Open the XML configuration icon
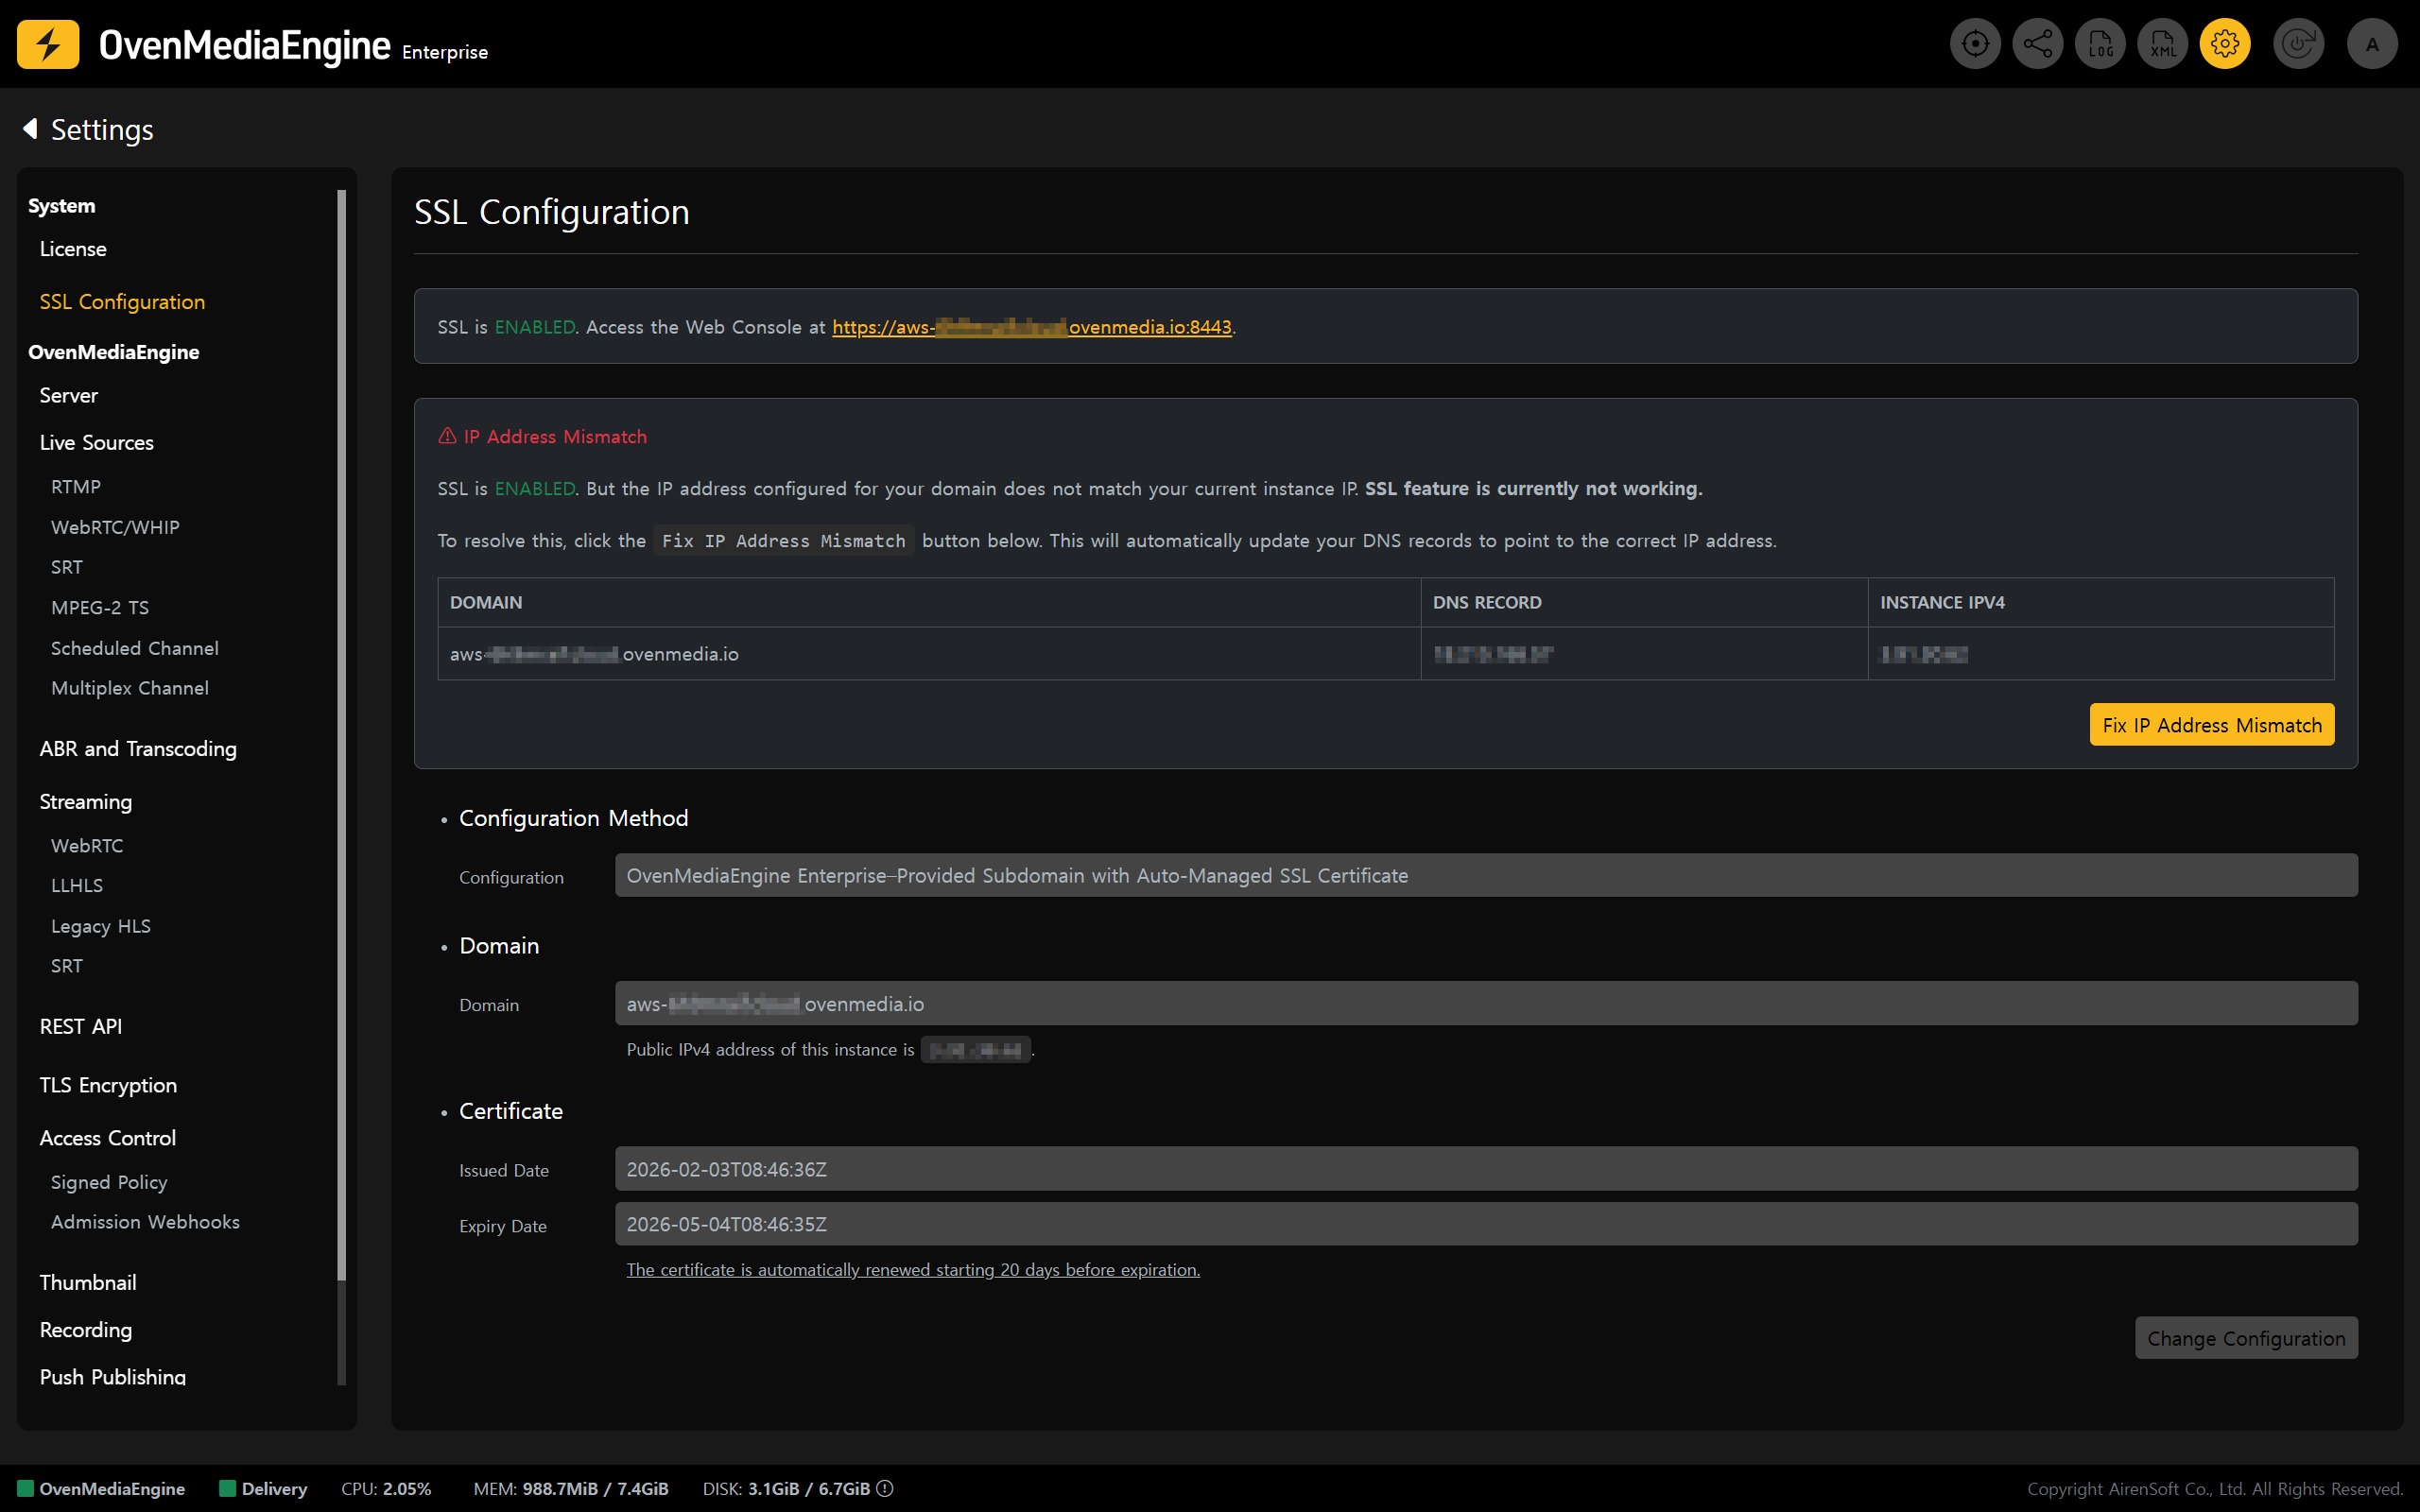2420x1512 pixels. (x=2162, y=44)
